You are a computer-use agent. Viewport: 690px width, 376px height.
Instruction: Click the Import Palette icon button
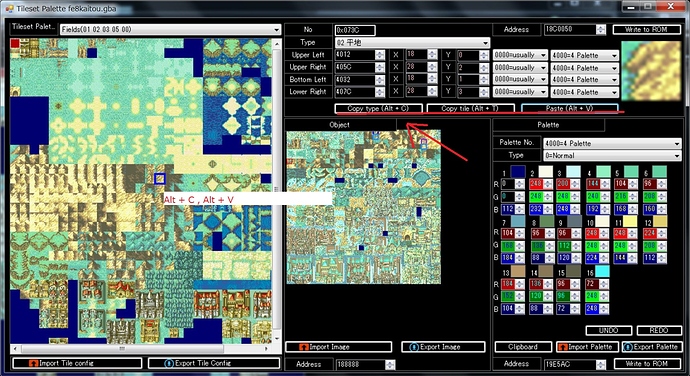coord(562,347)
